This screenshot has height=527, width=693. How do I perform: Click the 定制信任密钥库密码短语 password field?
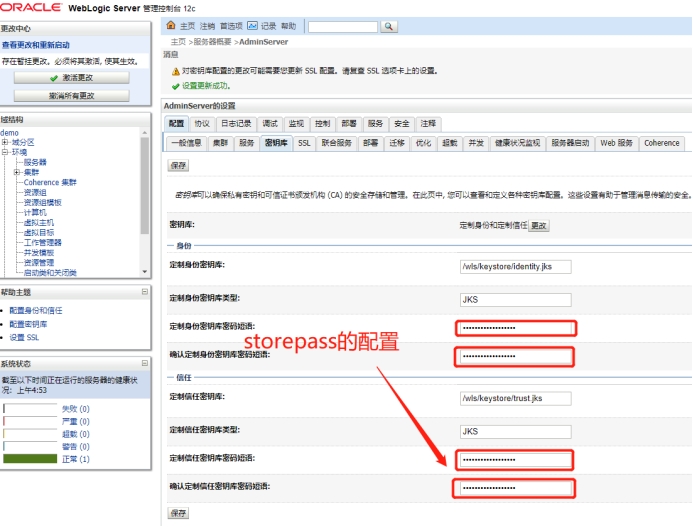(x=515, y=460)
